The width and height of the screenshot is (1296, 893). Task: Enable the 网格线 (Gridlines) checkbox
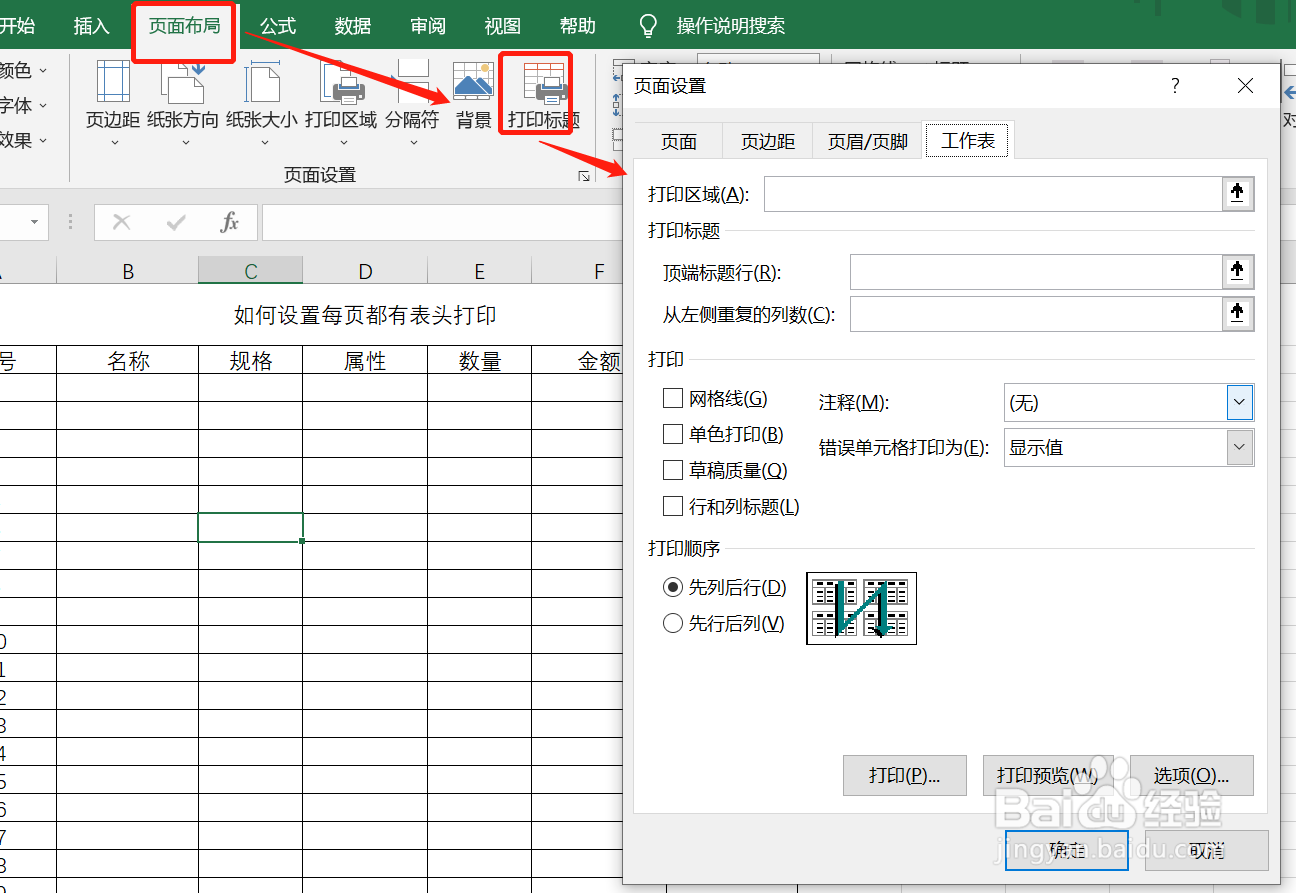coord(673,397)
